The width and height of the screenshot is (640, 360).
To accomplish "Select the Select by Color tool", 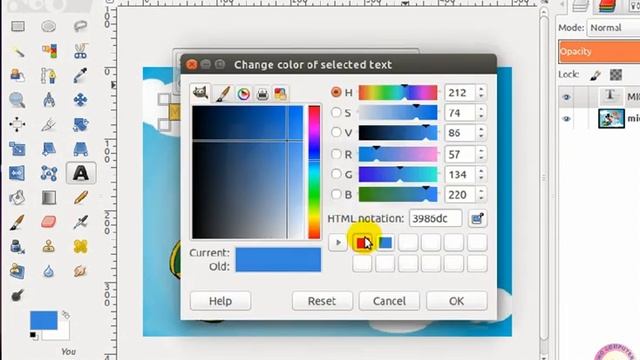I will pos(49,51).
